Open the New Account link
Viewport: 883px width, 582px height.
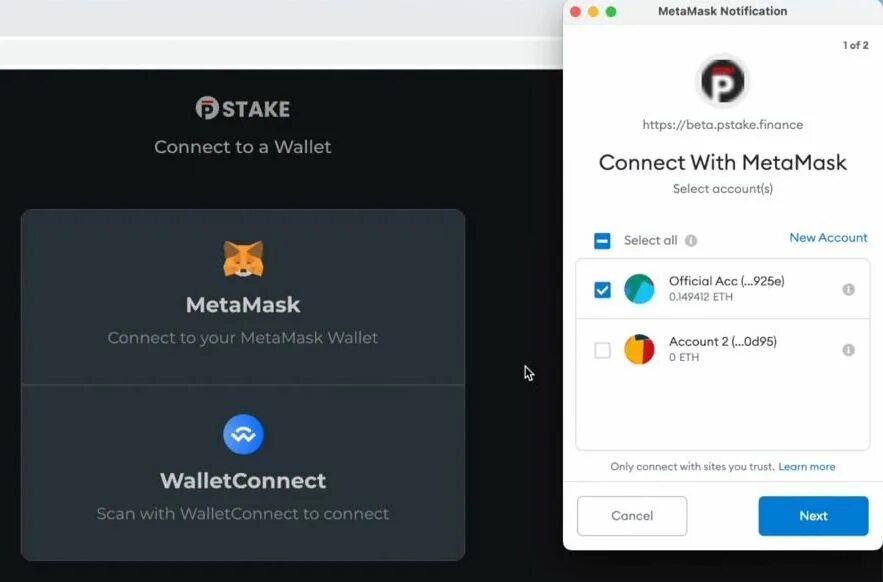pyautogui.click(x=828, y=238)
